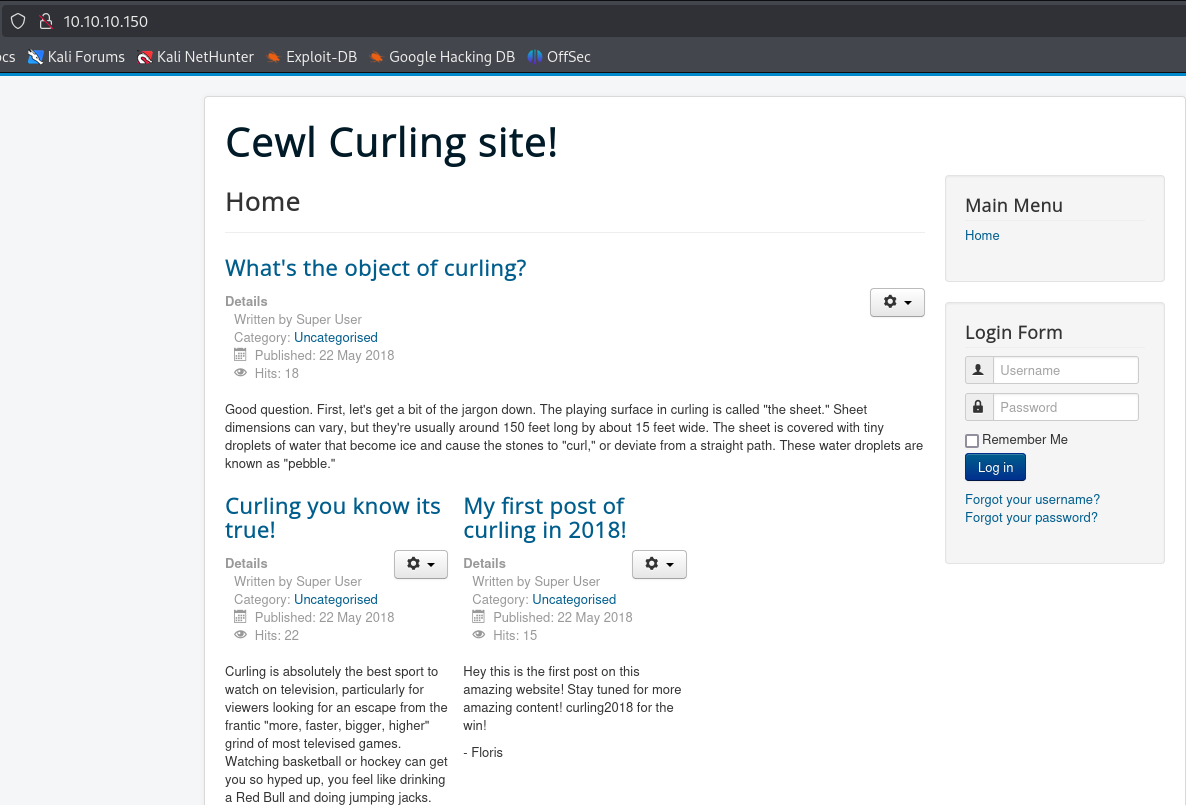Expand gear dropdown for "Curling you know its true!"
1186x805 pixels.
tap(420, 564)
